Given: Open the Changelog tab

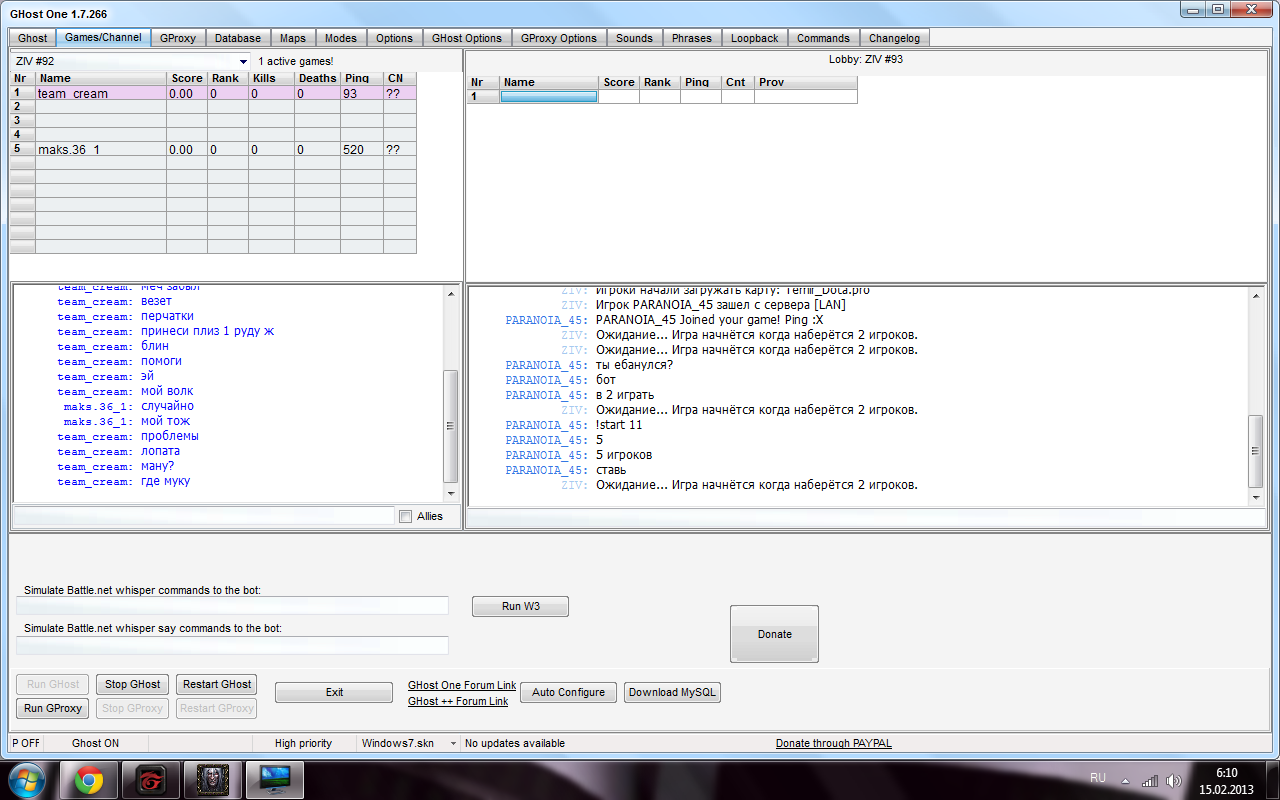Looking at the screenshot, I should 894,38.
